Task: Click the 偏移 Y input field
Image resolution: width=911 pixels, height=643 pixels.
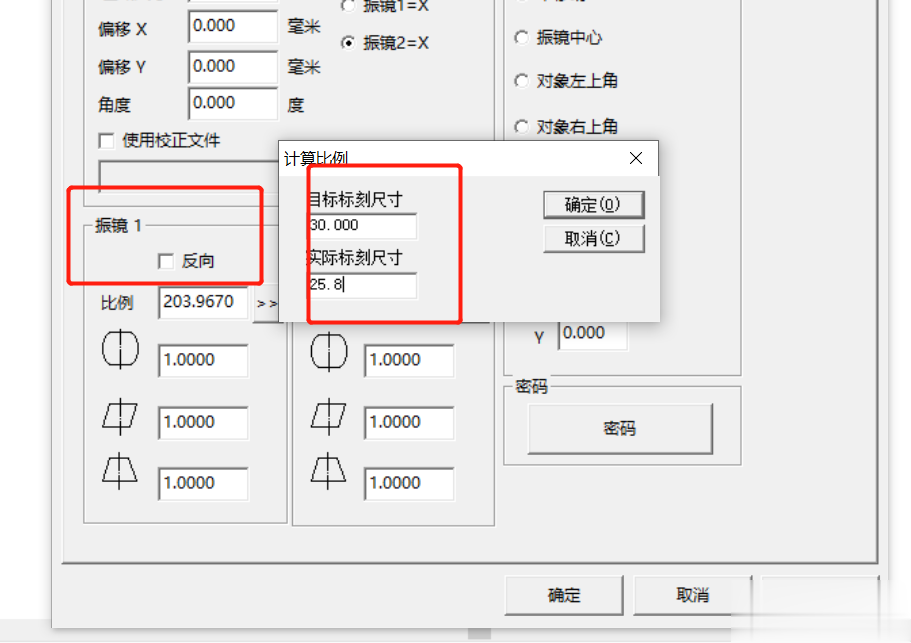Action: (x=233, y=67)
